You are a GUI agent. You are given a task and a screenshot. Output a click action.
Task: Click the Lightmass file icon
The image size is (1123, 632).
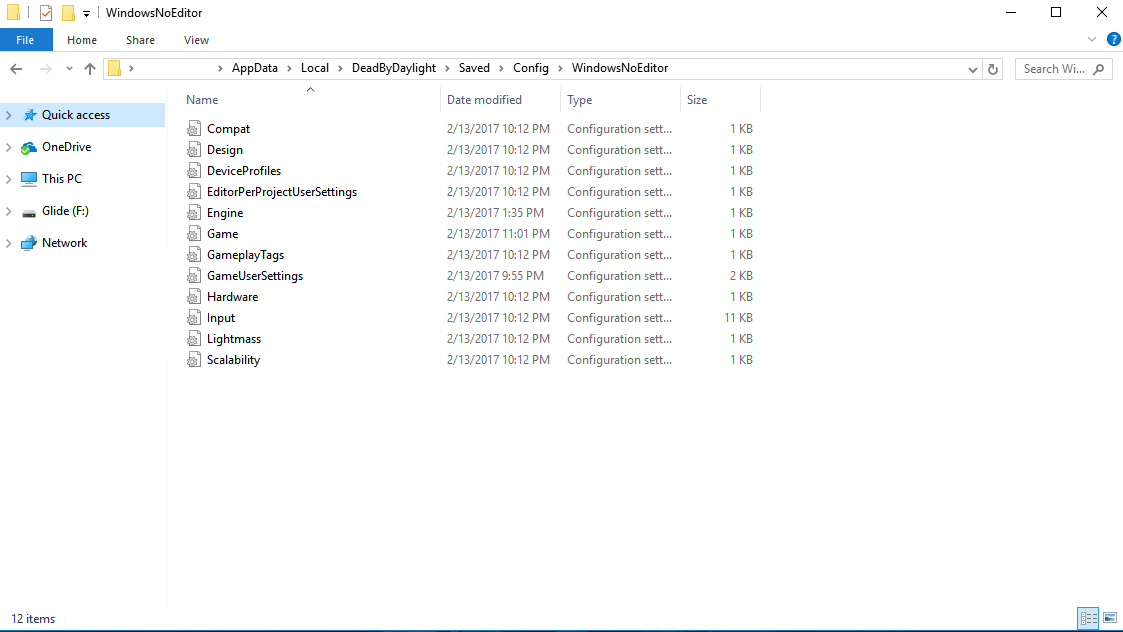194,338
